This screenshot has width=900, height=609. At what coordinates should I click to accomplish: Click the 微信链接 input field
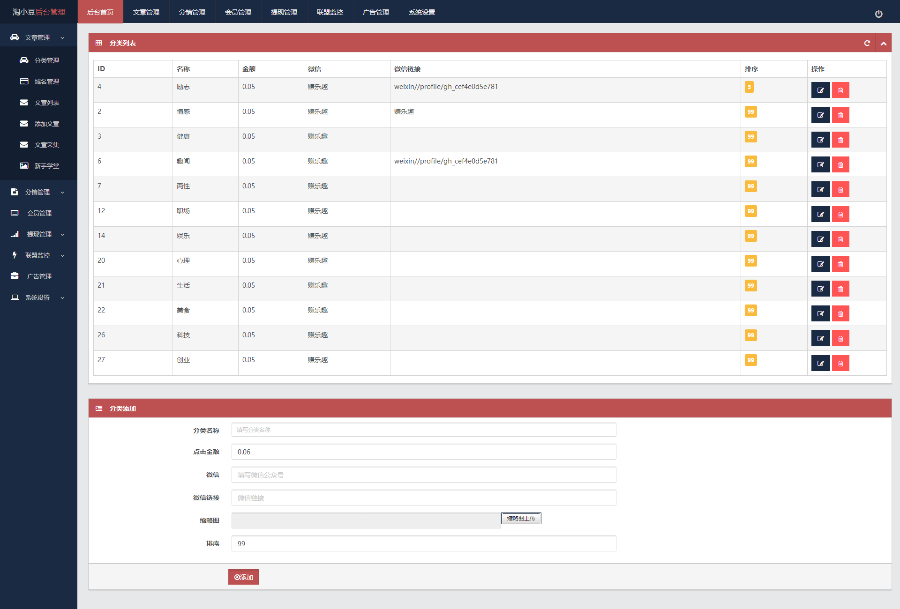coord(423,497)
